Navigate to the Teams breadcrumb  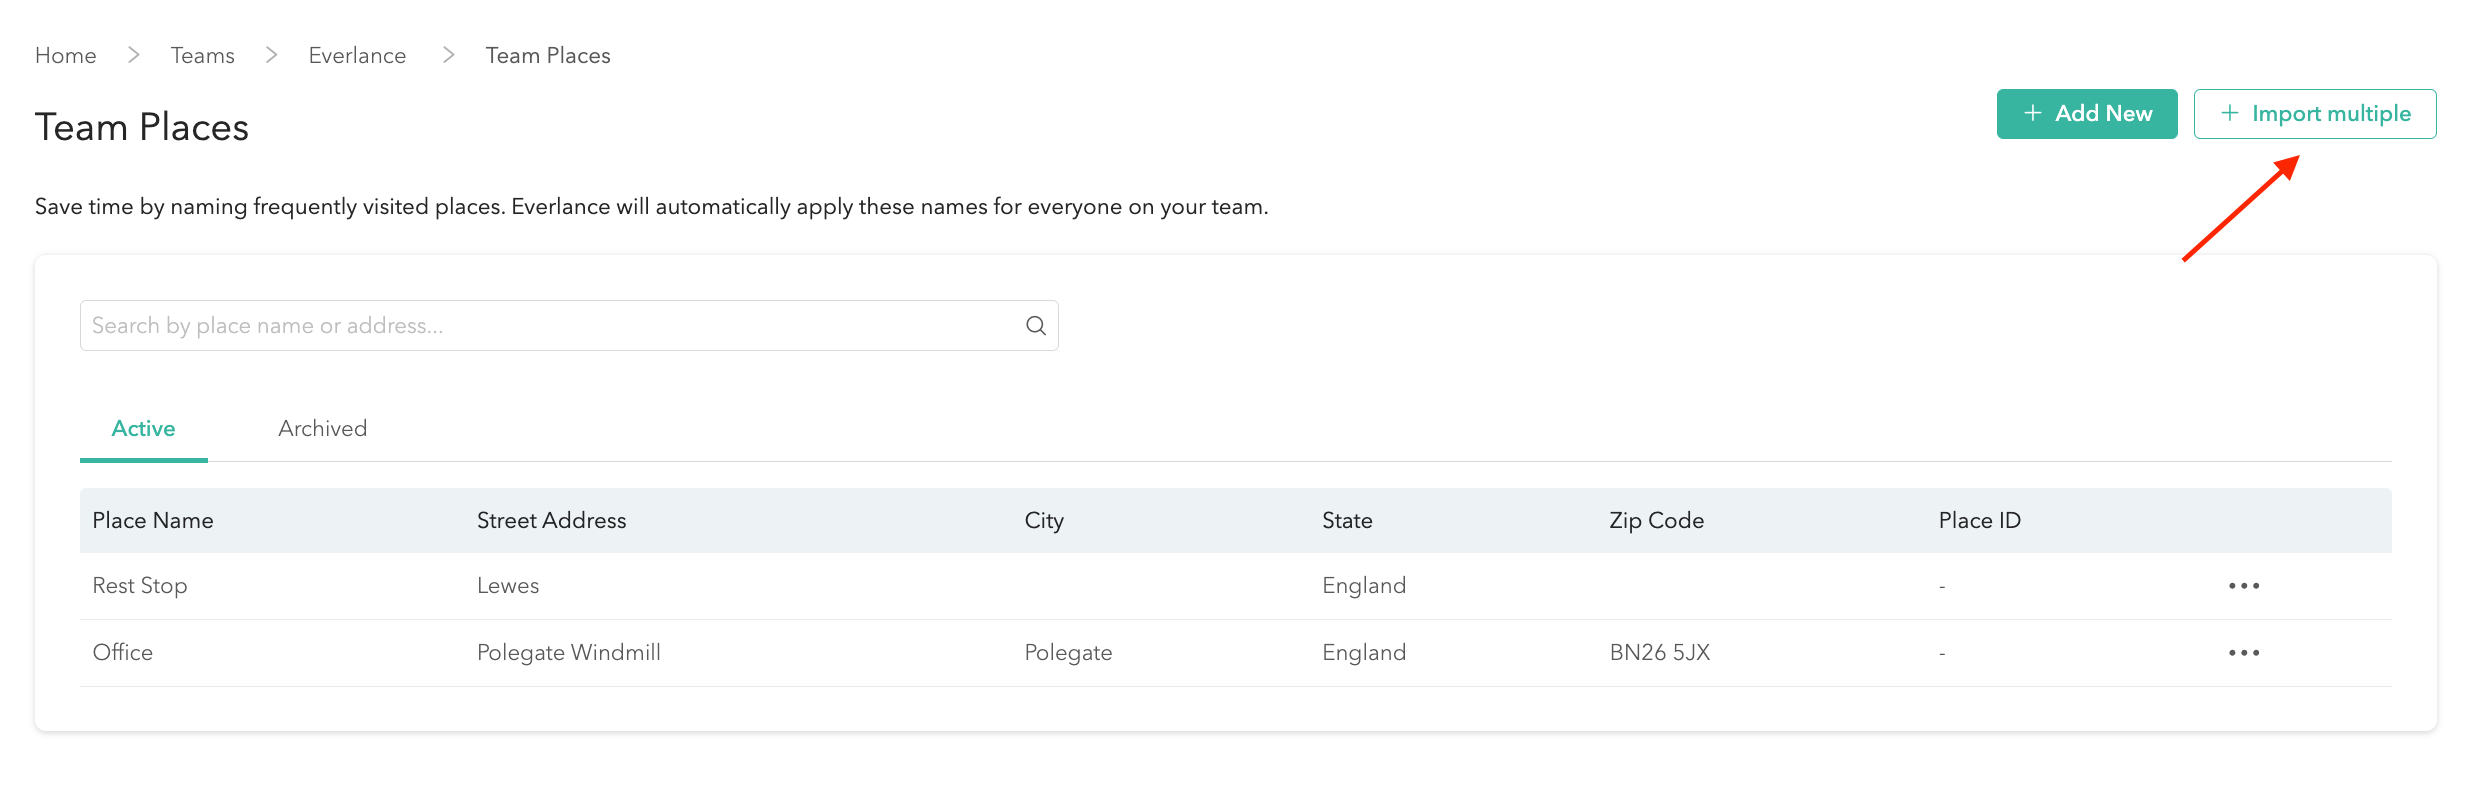click(x=202, y=56)
